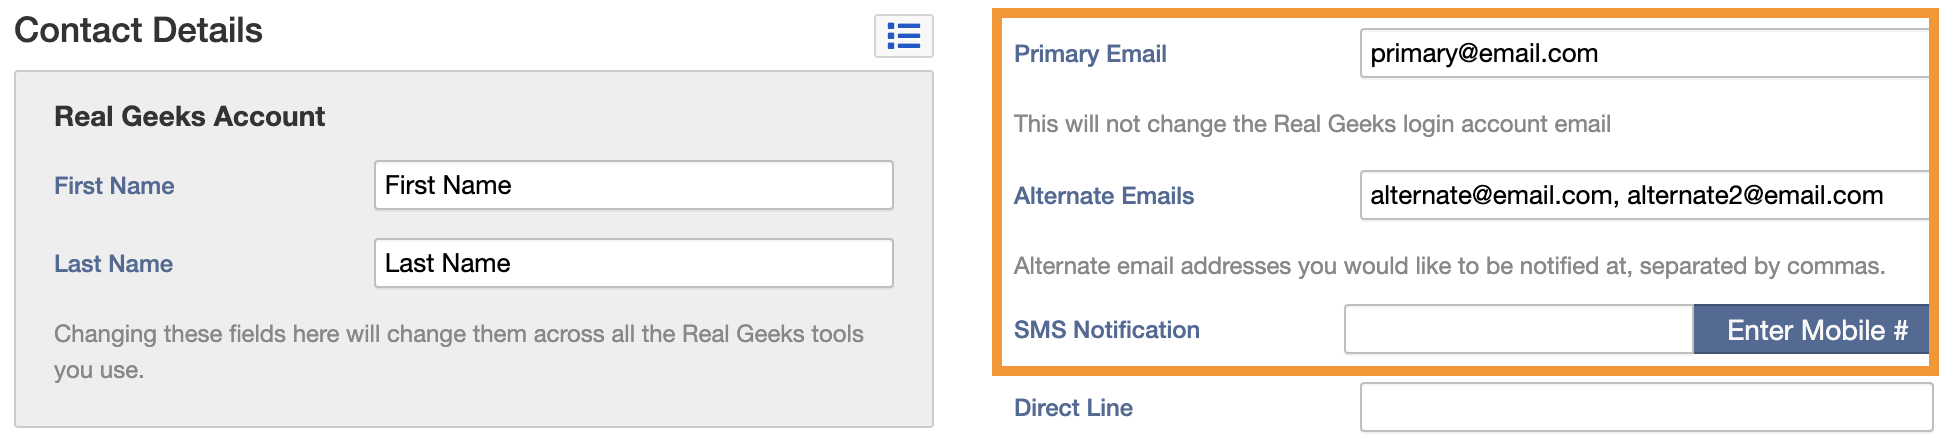
Task: Click the alternate@email.com address in Alternate Emails
Action: click(x=1491, y=195)
